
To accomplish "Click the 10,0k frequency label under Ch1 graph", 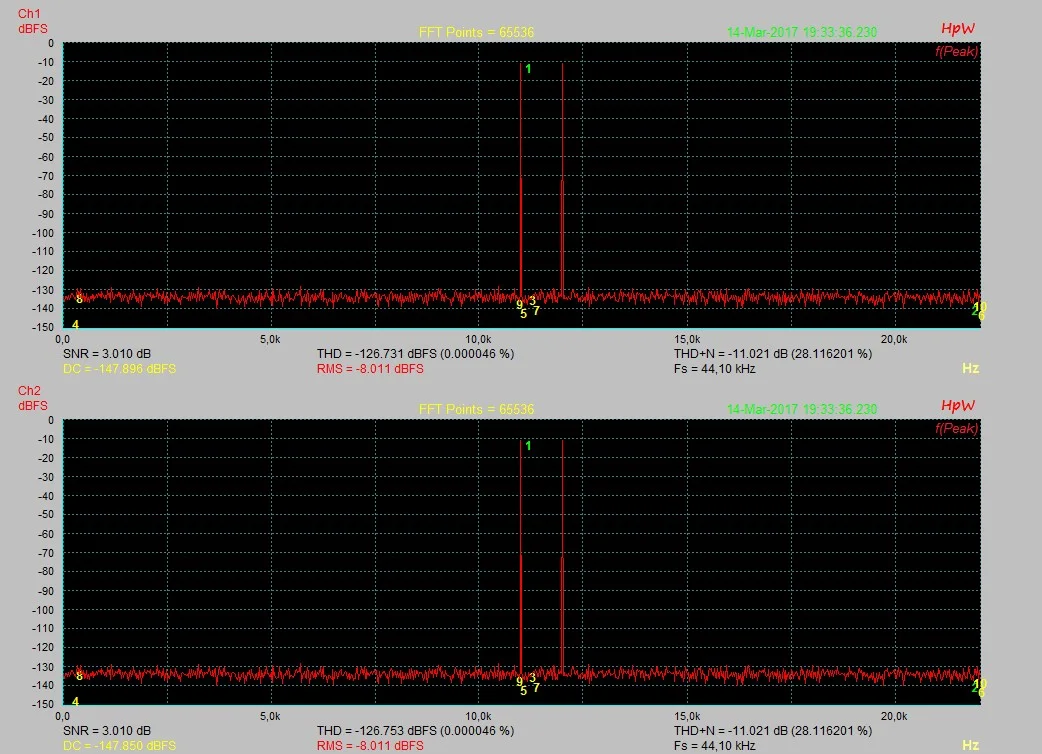I will (478, 339).
